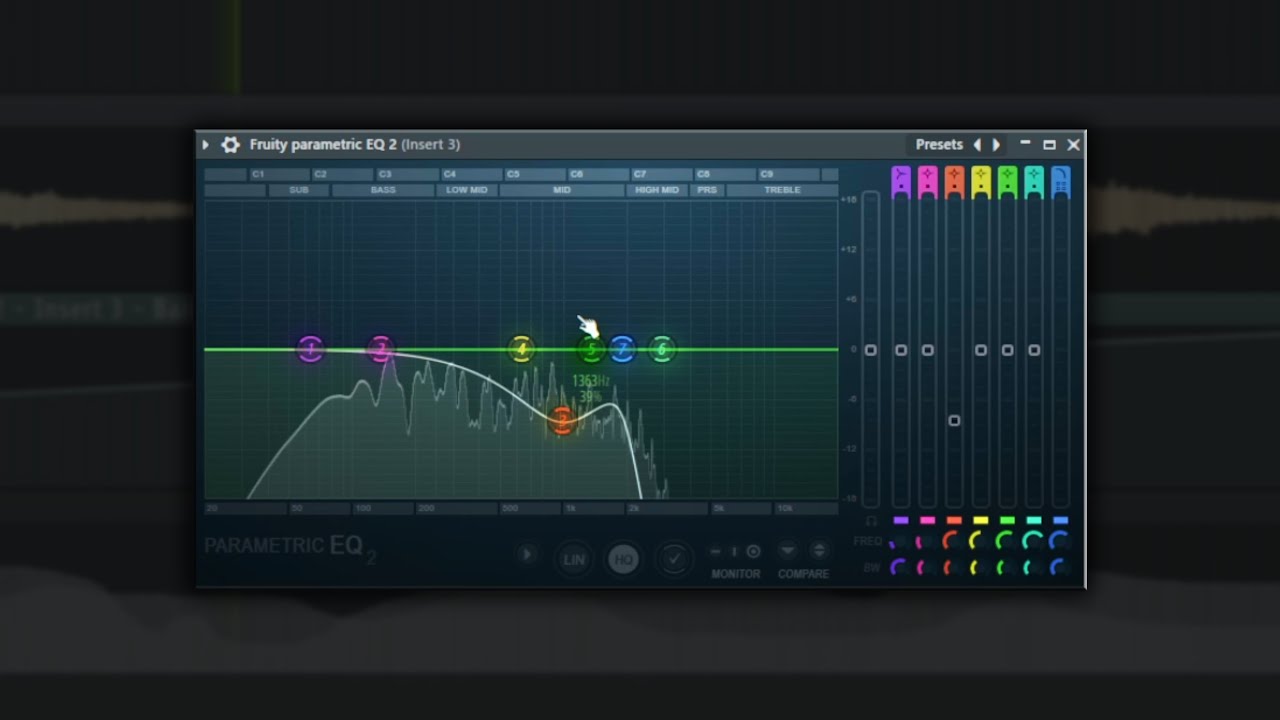This screenshot has height=720, width=1280.
Task: Click the band 1 purple level slider handle
Action: coord(901,350)
